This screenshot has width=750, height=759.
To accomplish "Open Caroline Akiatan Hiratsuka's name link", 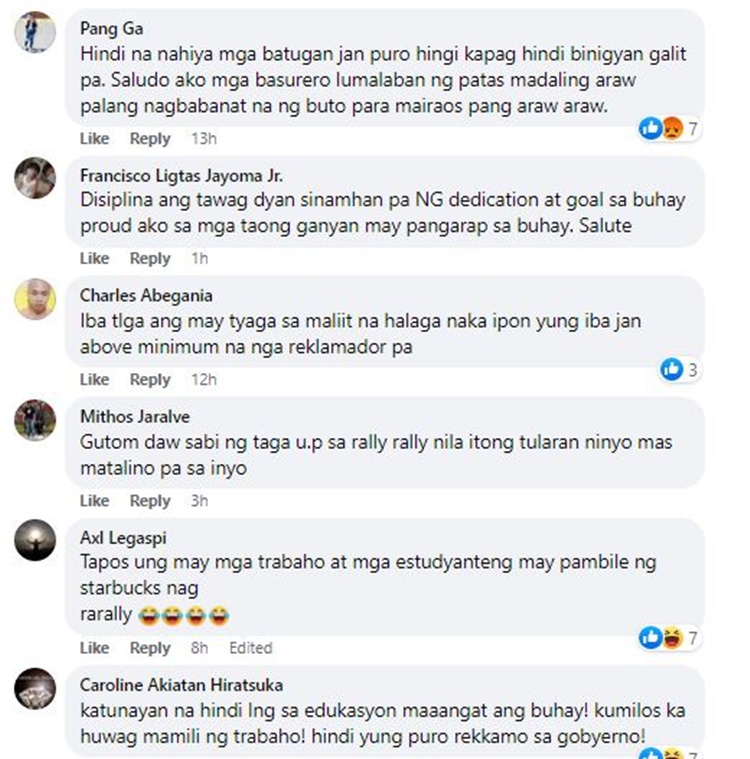I will 182,685.
